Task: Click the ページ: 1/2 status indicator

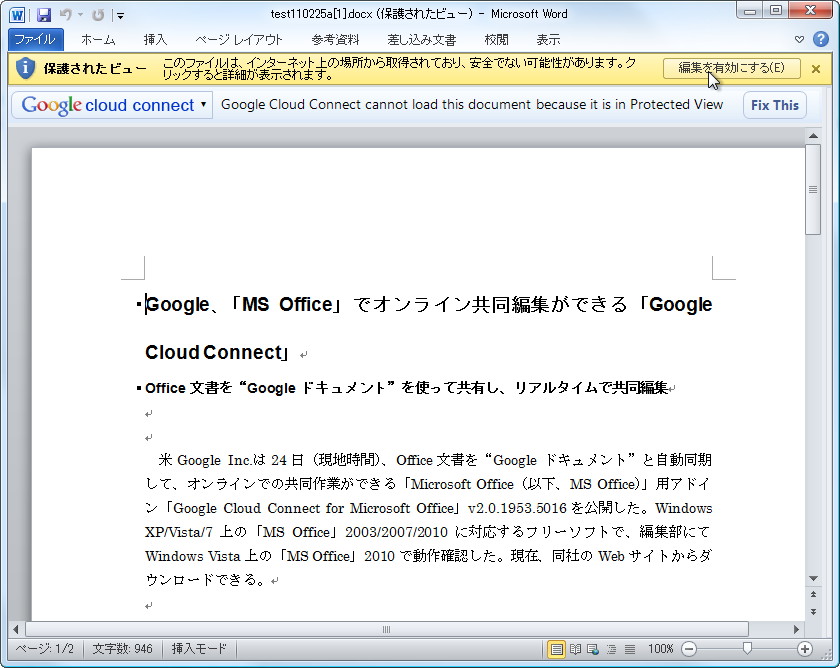Action: click(44, 649)
